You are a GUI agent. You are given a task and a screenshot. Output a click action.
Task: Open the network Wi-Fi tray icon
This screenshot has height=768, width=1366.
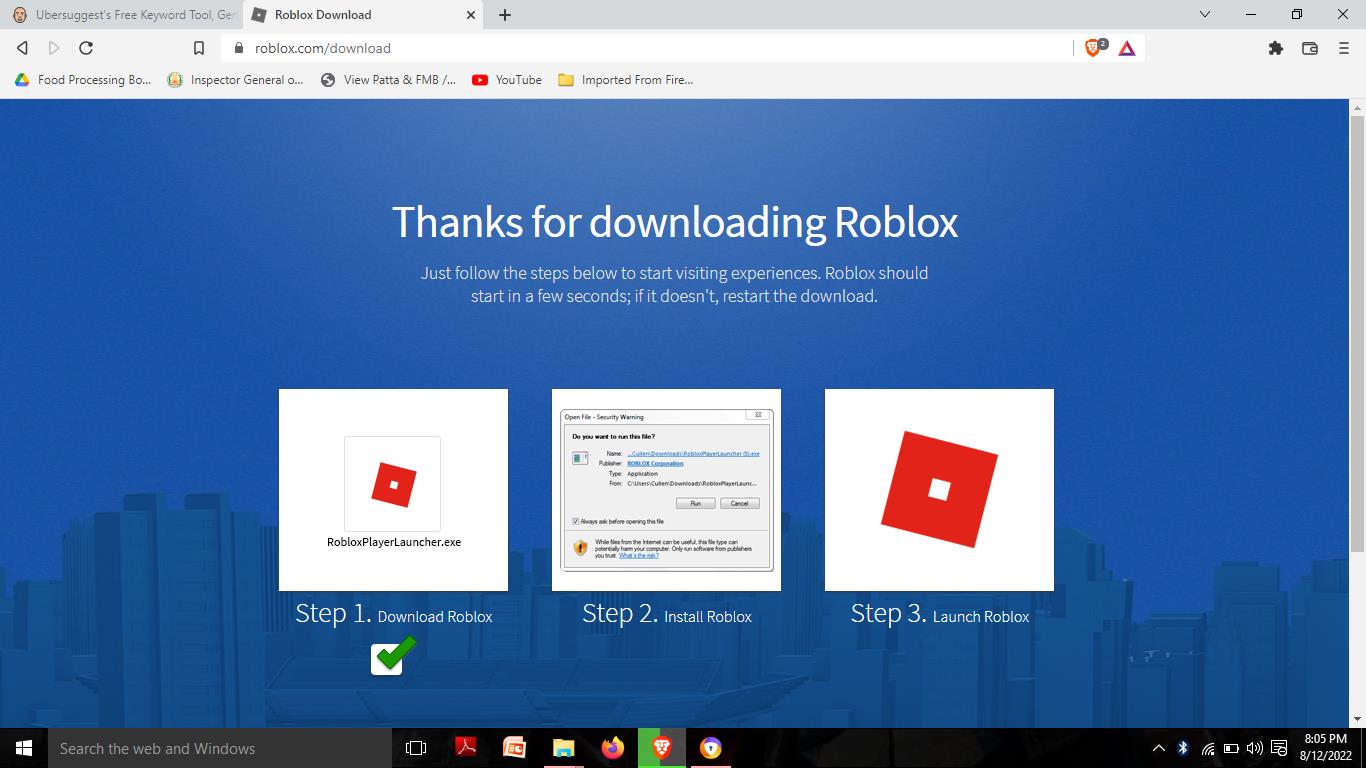1208,748
